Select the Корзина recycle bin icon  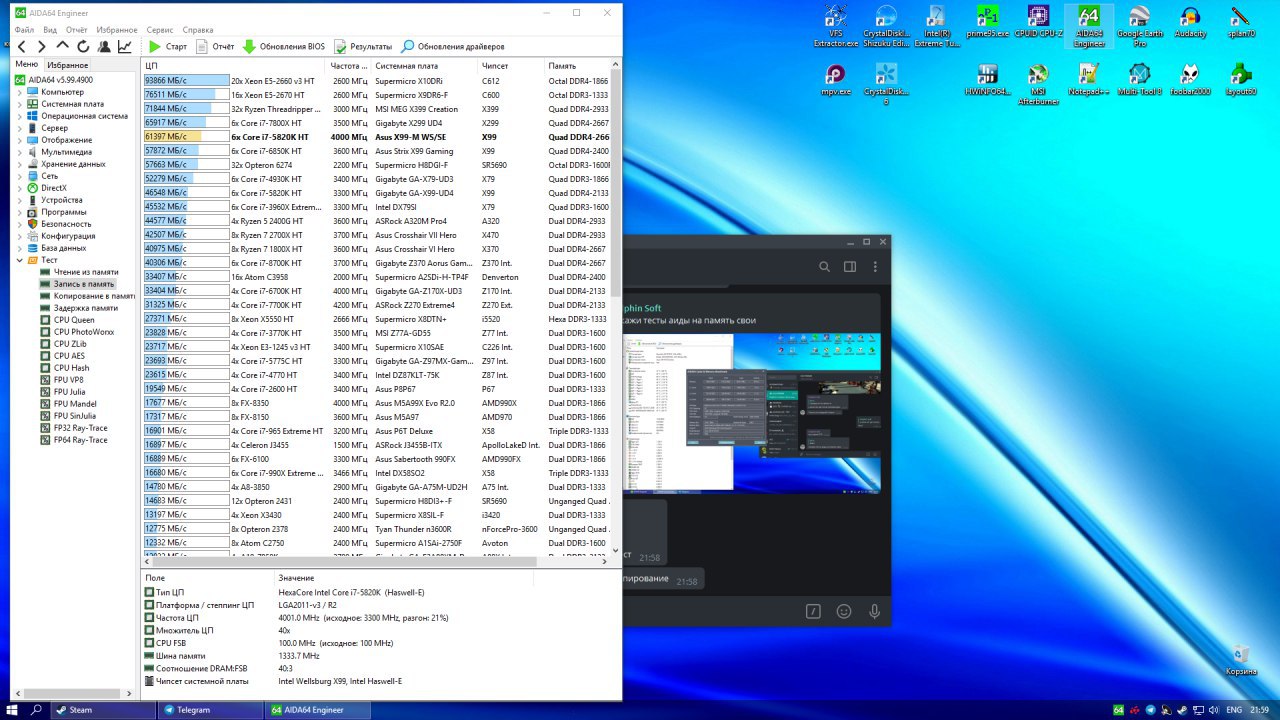pyautogui.click(x=1241, y=660)
